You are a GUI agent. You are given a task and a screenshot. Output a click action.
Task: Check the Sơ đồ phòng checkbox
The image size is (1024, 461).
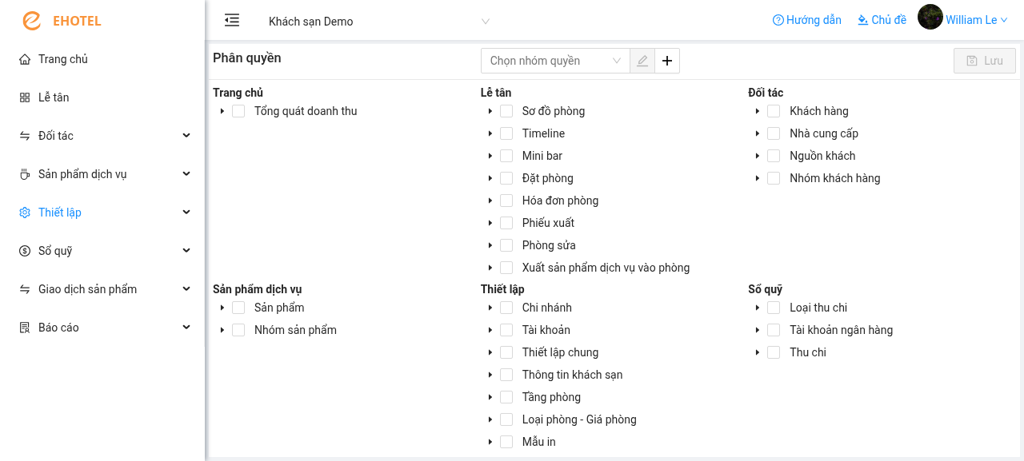pos(506,111)
